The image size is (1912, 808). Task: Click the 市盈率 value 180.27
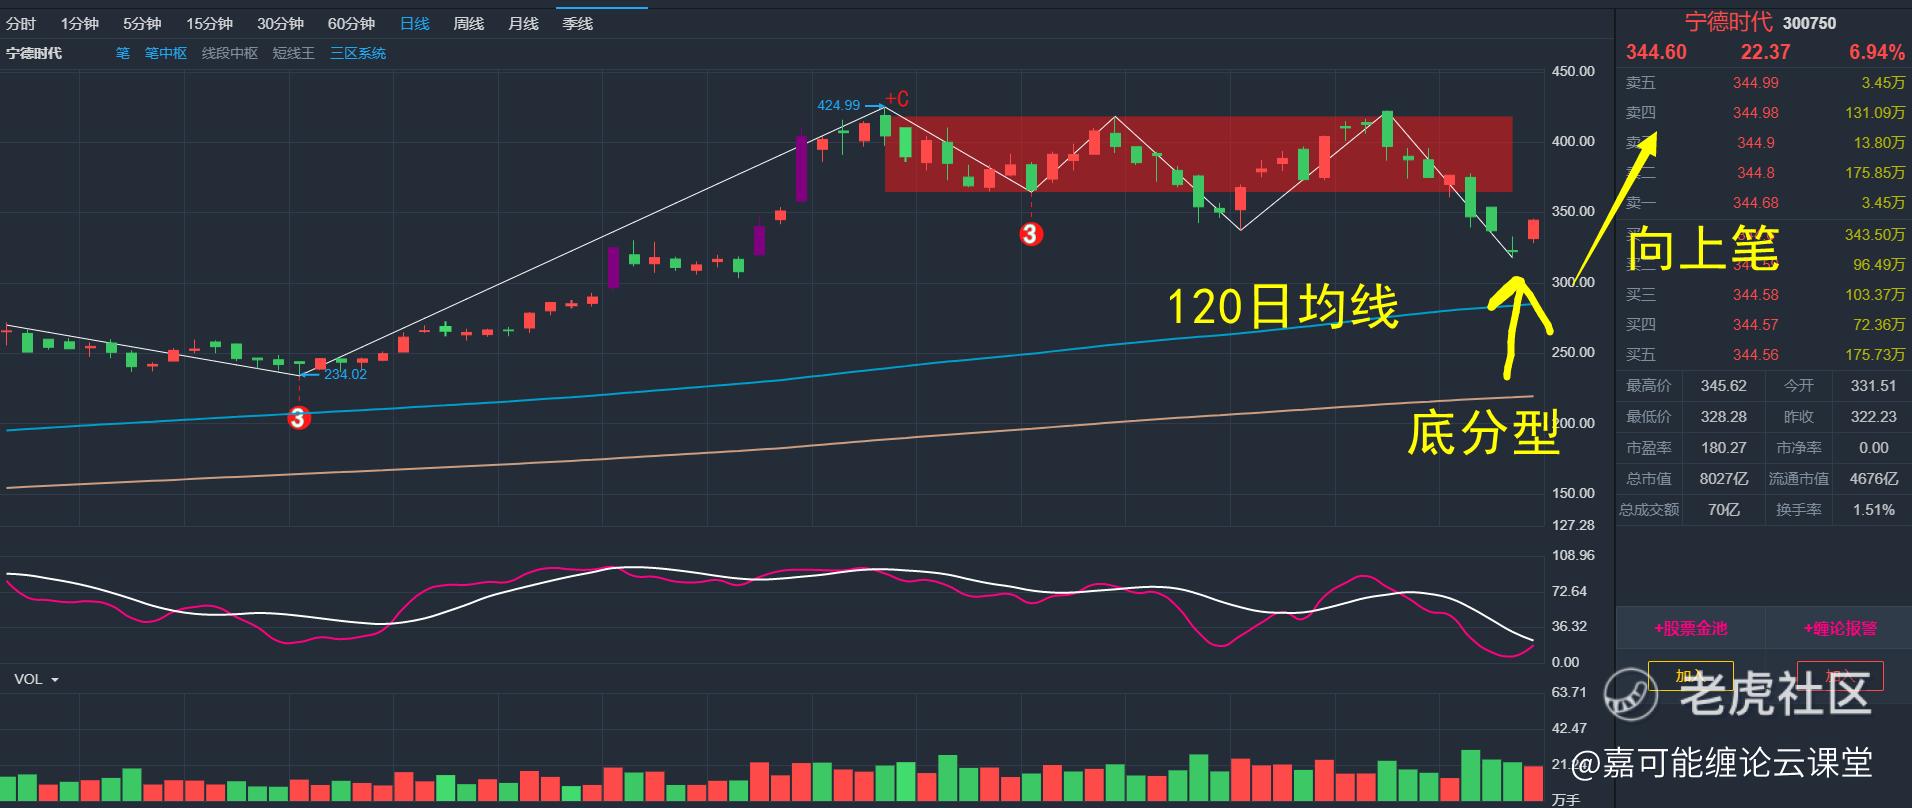[x=1723, y=448]
